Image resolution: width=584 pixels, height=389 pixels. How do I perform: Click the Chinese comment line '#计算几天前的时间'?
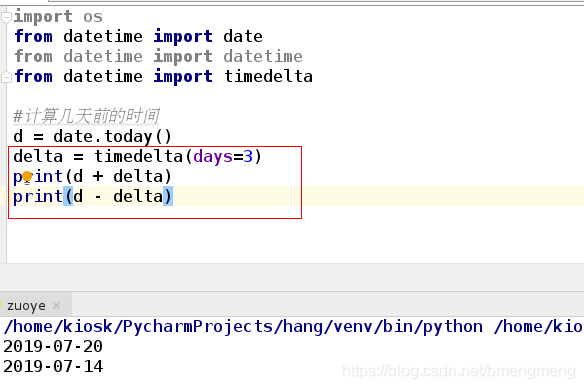86,116
